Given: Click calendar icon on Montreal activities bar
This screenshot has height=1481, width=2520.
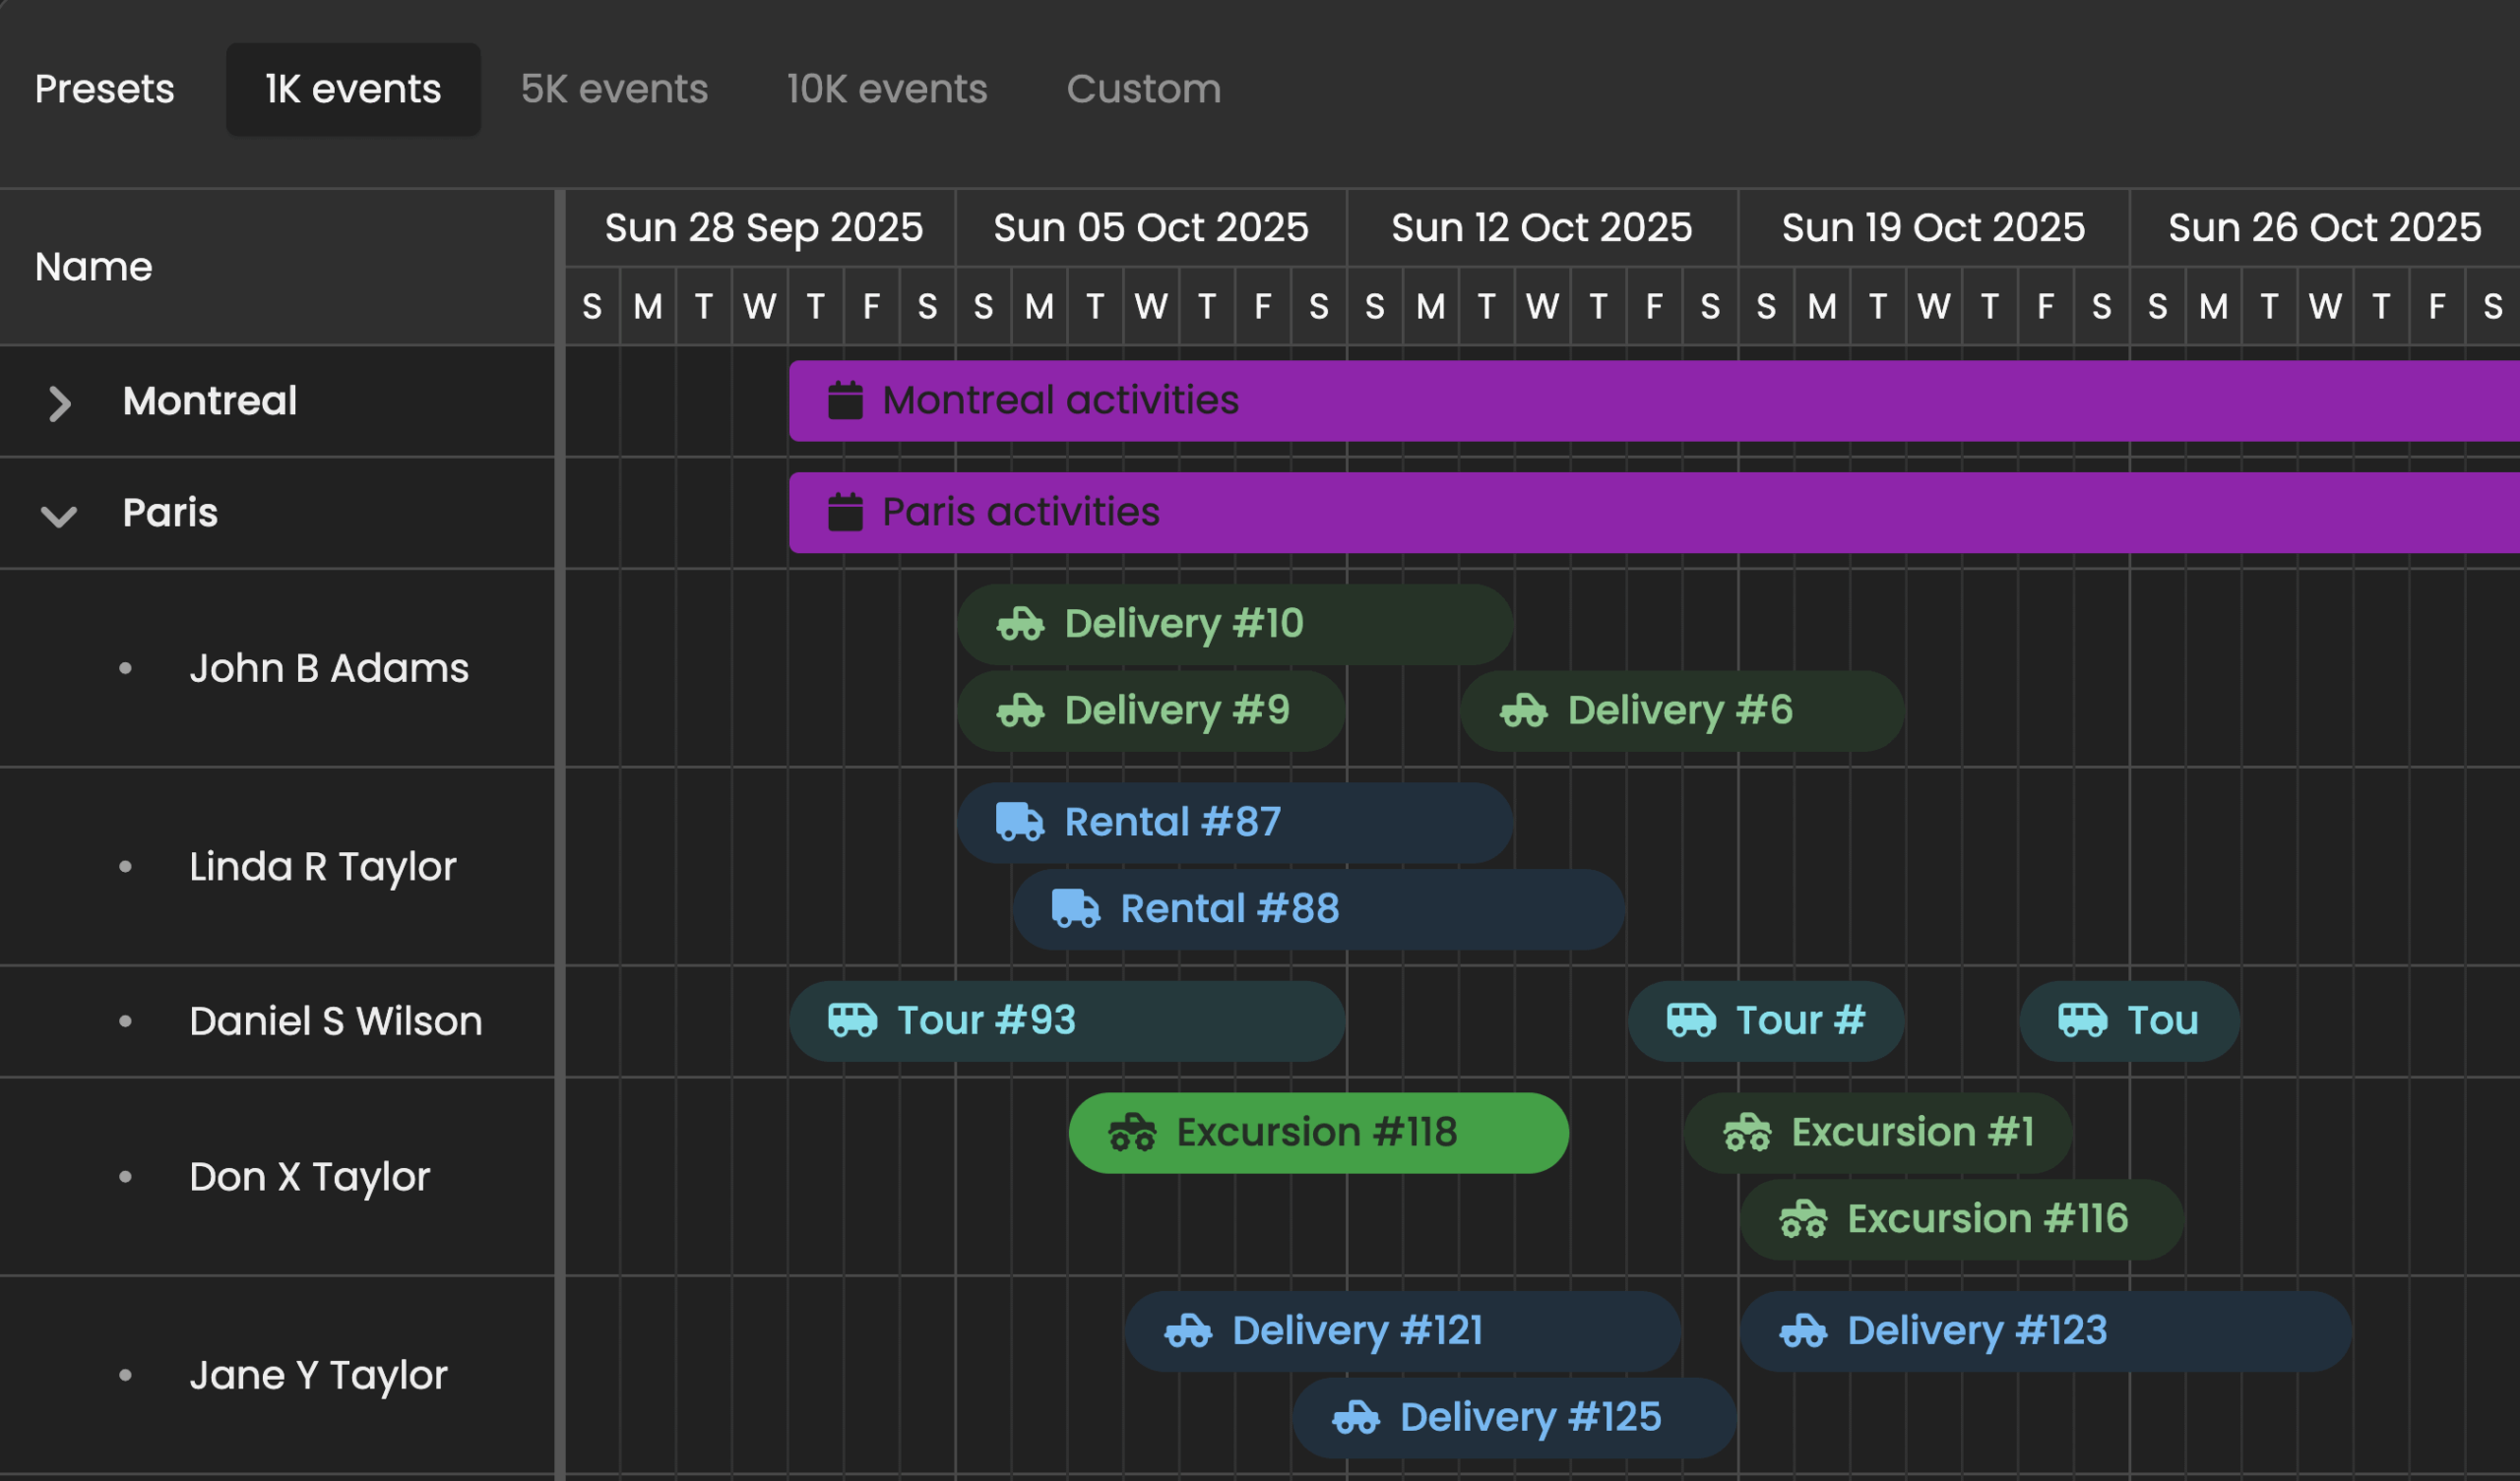Looking at the screenshot, I should tap(845, 400).
